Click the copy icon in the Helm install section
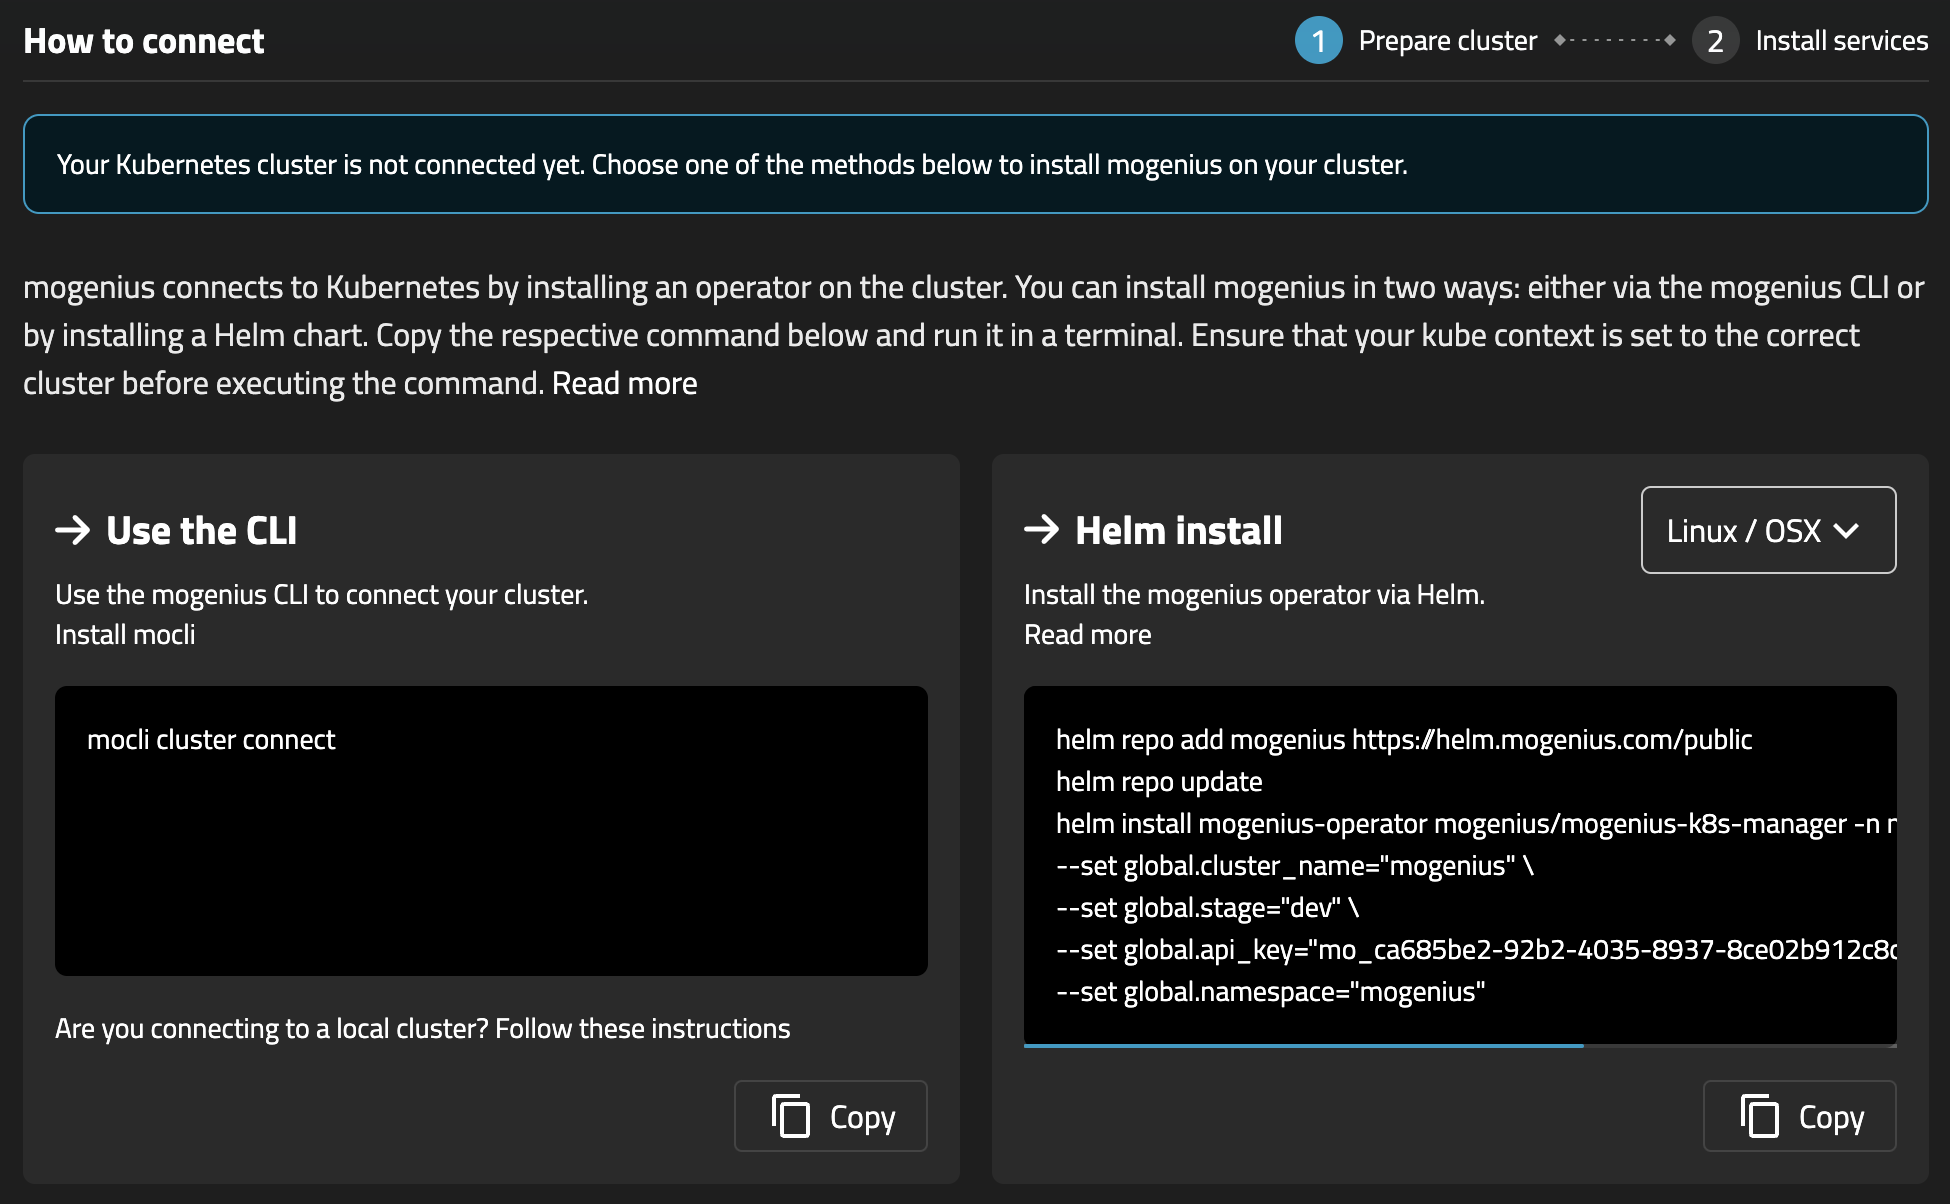The height and width of the screenshot is (1204, 1950). 1758,1115
